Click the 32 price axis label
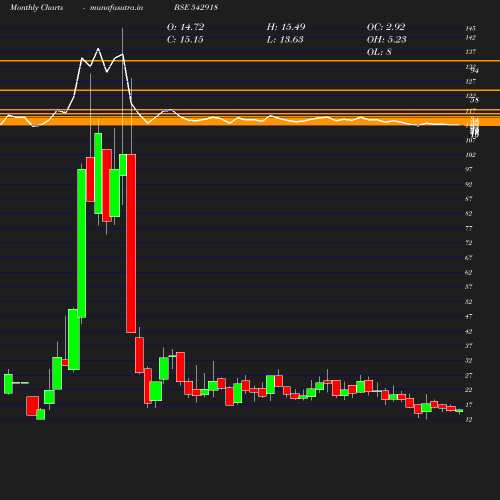 coord(469,360)
